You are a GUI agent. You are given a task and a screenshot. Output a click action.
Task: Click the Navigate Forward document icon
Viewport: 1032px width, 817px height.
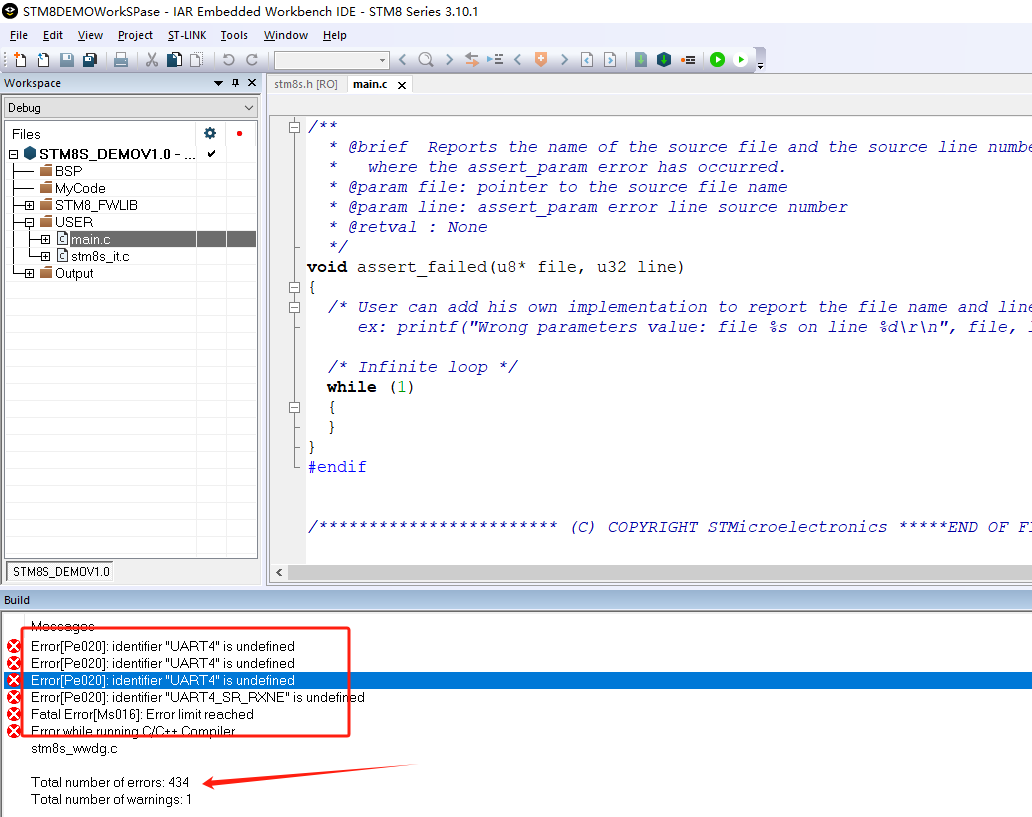pyautogui.click(x=610, y=60)
